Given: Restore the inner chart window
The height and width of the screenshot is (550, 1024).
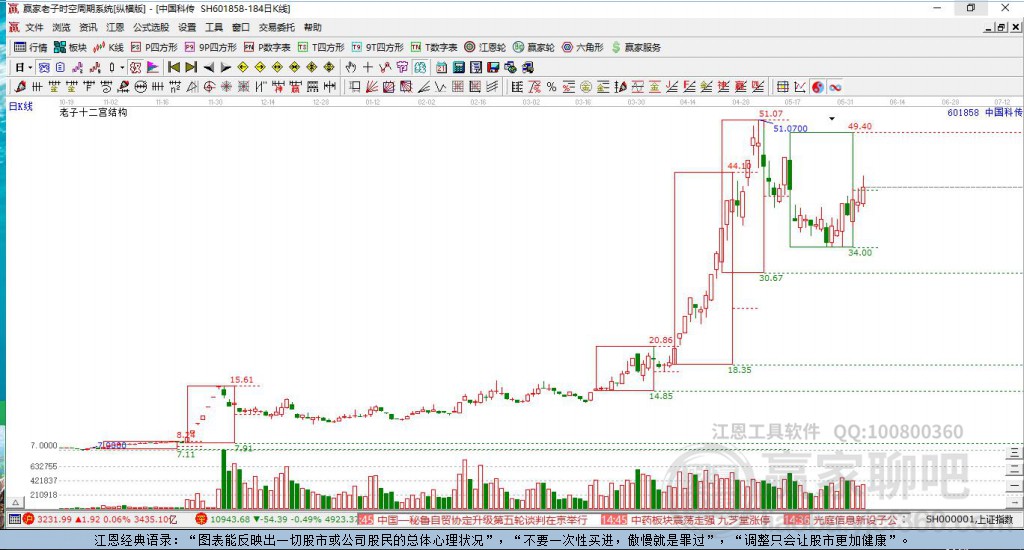Looking at the screenshot, I should (1002, 27).
